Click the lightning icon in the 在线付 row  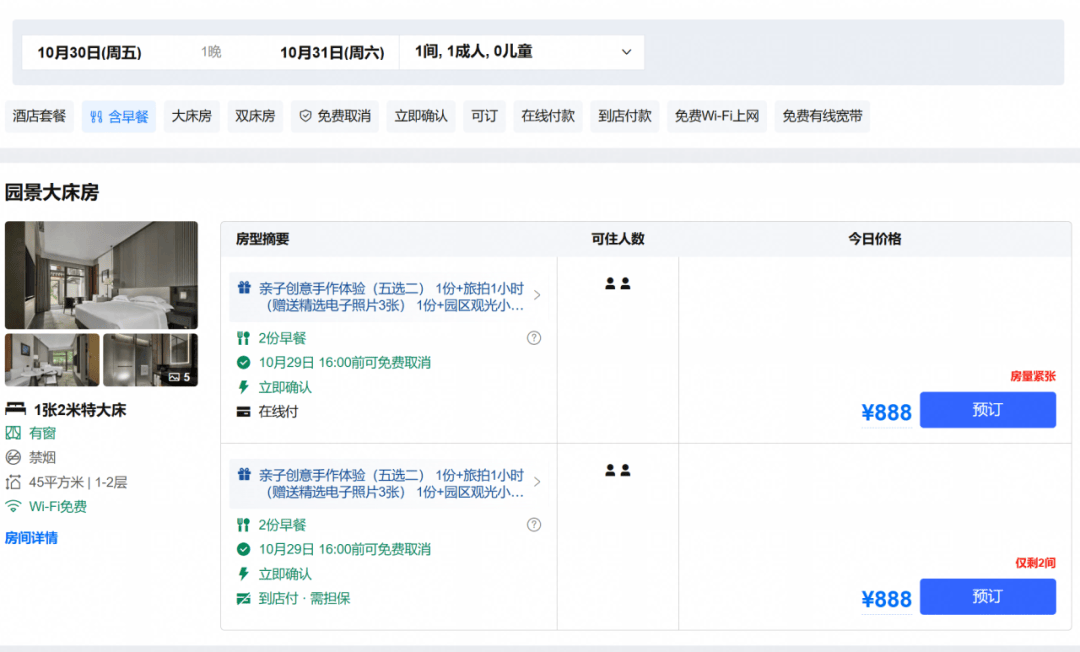click(243, 387)
